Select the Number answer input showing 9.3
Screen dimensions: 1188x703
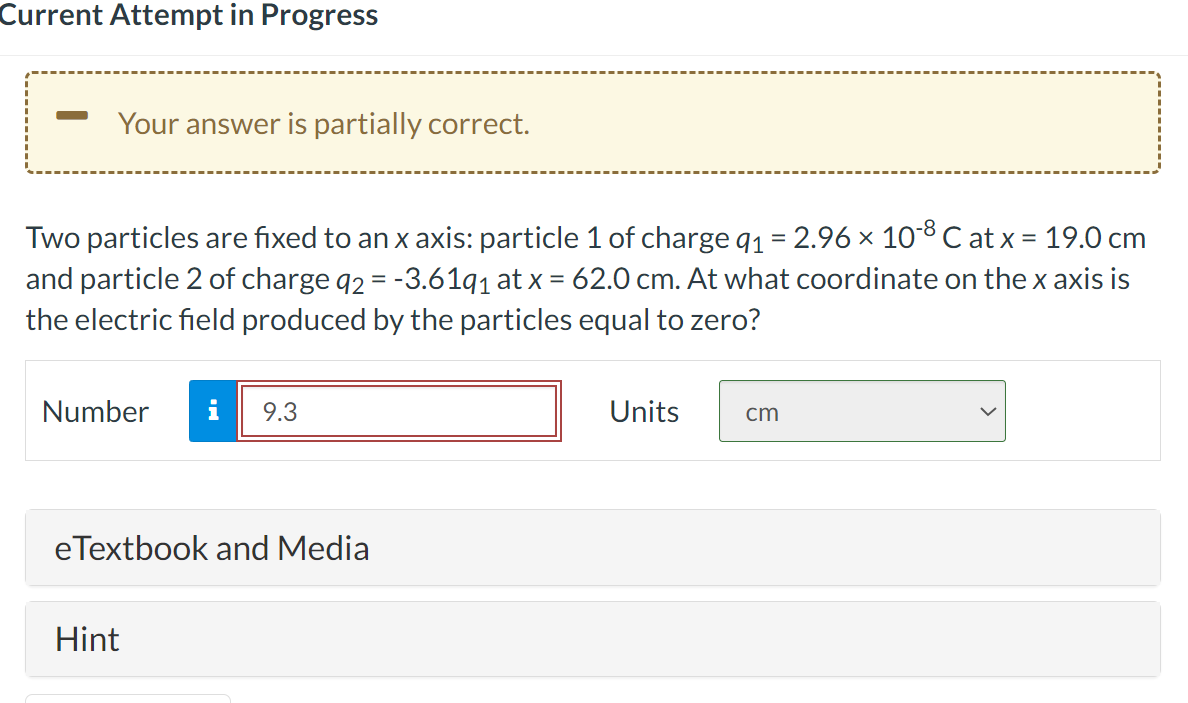398,410
